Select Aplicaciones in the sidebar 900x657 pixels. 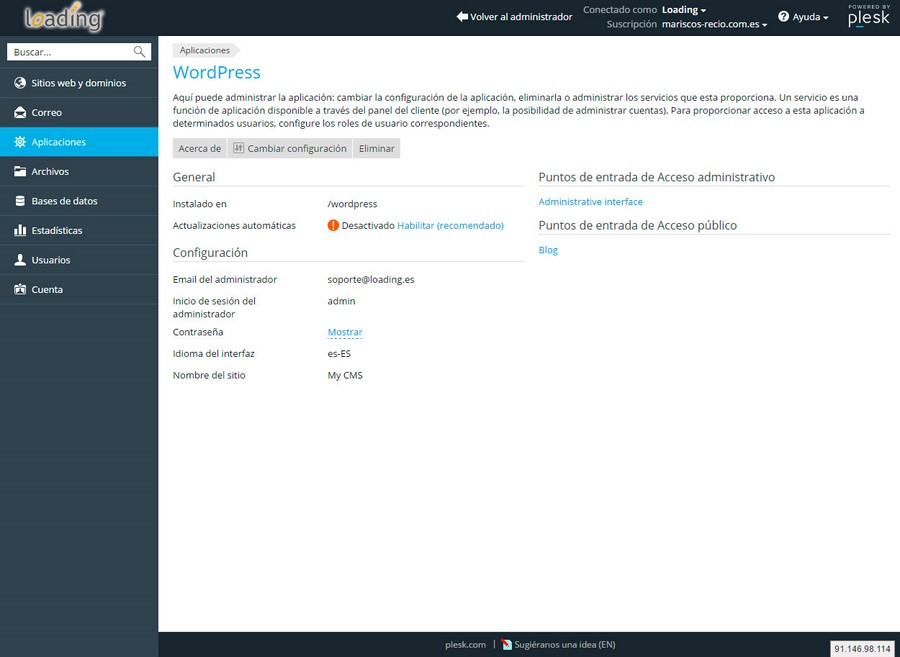pyautogui.click(x=79, y=142)
